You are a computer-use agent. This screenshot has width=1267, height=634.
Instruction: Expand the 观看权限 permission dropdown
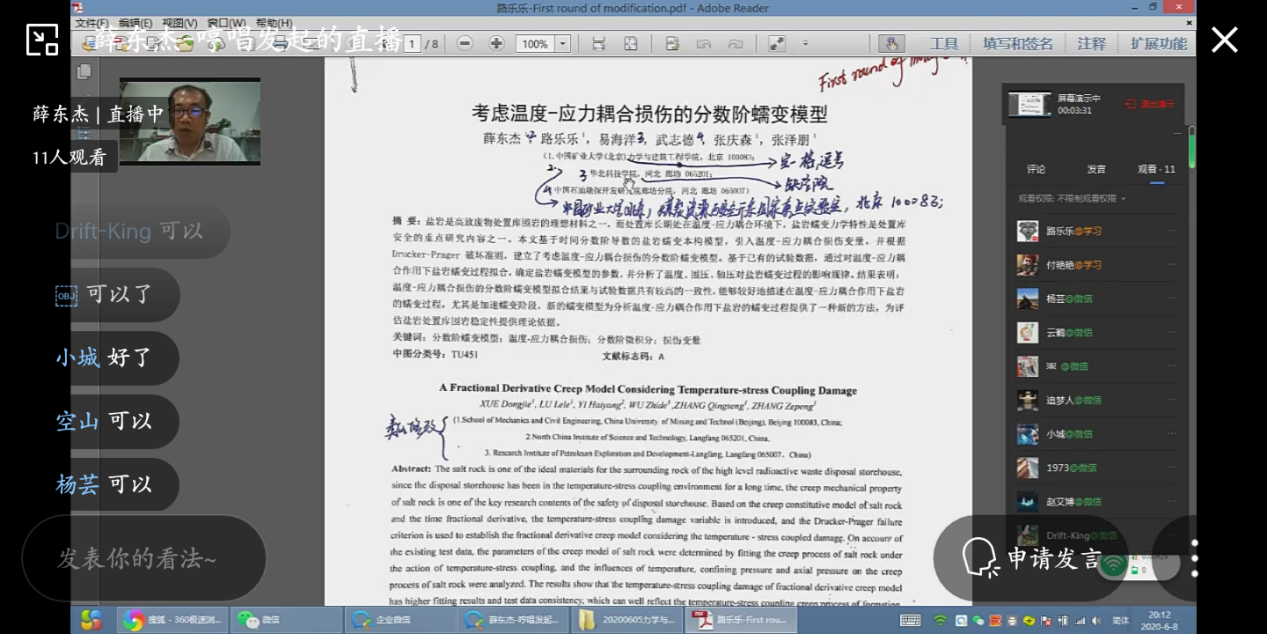coord(1070,198)
